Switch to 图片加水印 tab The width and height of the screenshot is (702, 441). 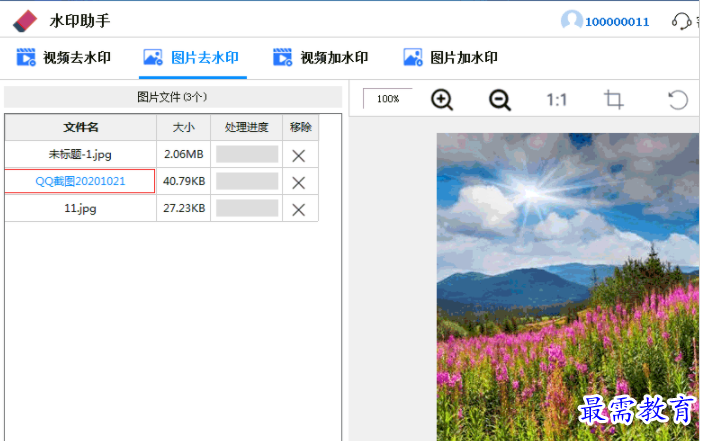point(450,58)
